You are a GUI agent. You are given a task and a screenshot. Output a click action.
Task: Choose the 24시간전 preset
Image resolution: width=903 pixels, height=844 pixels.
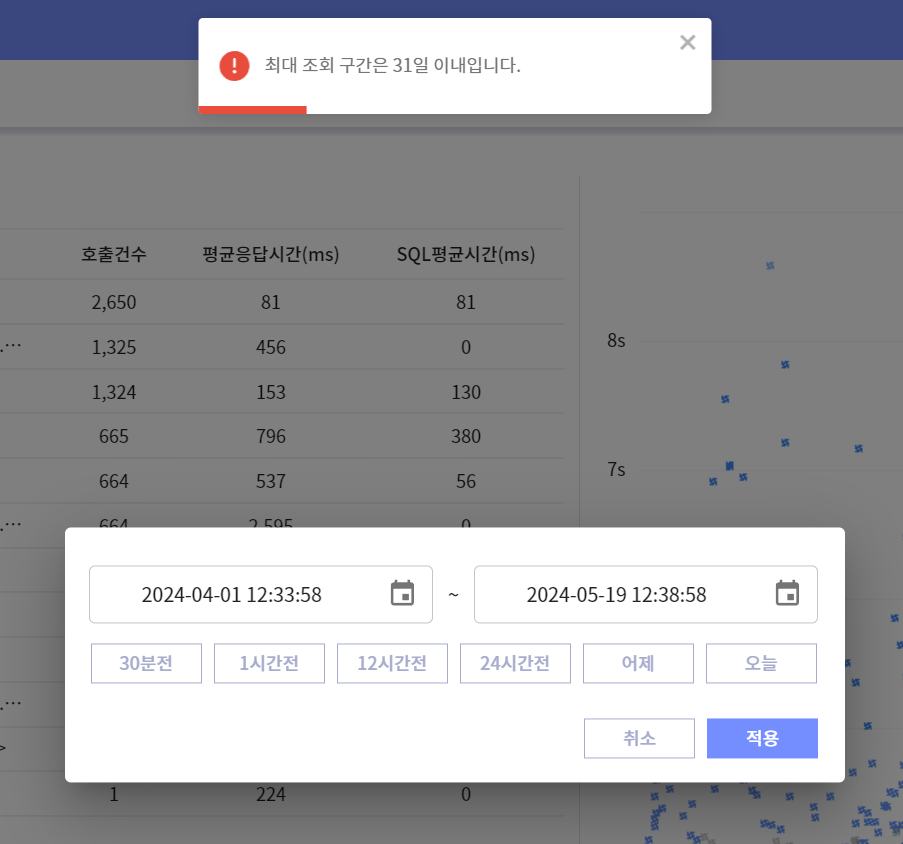coord(515,663)
